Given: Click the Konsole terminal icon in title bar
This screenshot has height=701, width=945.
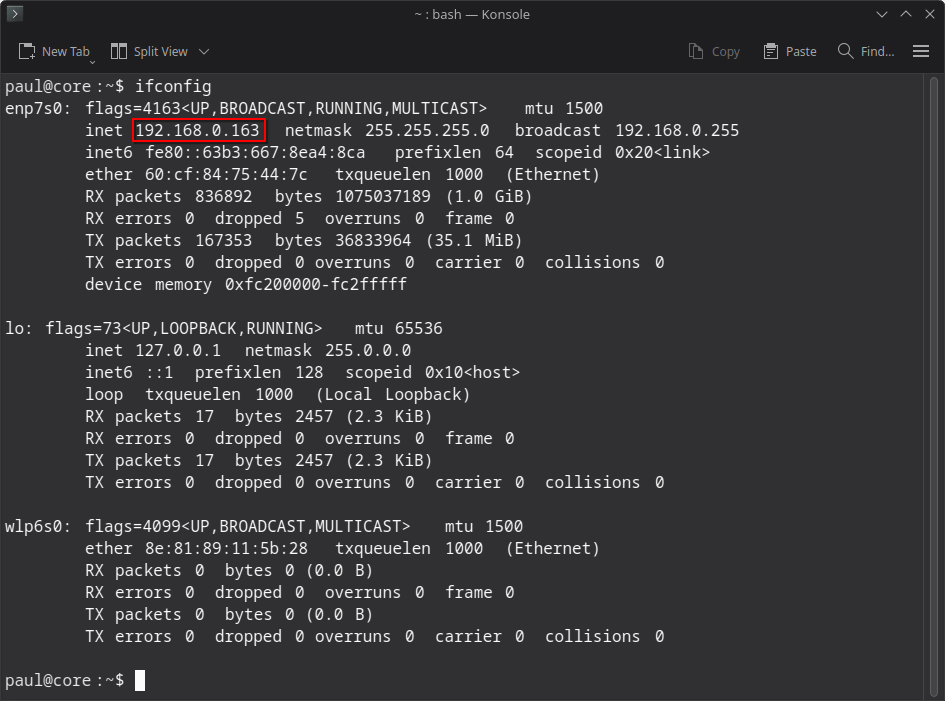Looking at the screenshot, I should [x=14, y=13].
